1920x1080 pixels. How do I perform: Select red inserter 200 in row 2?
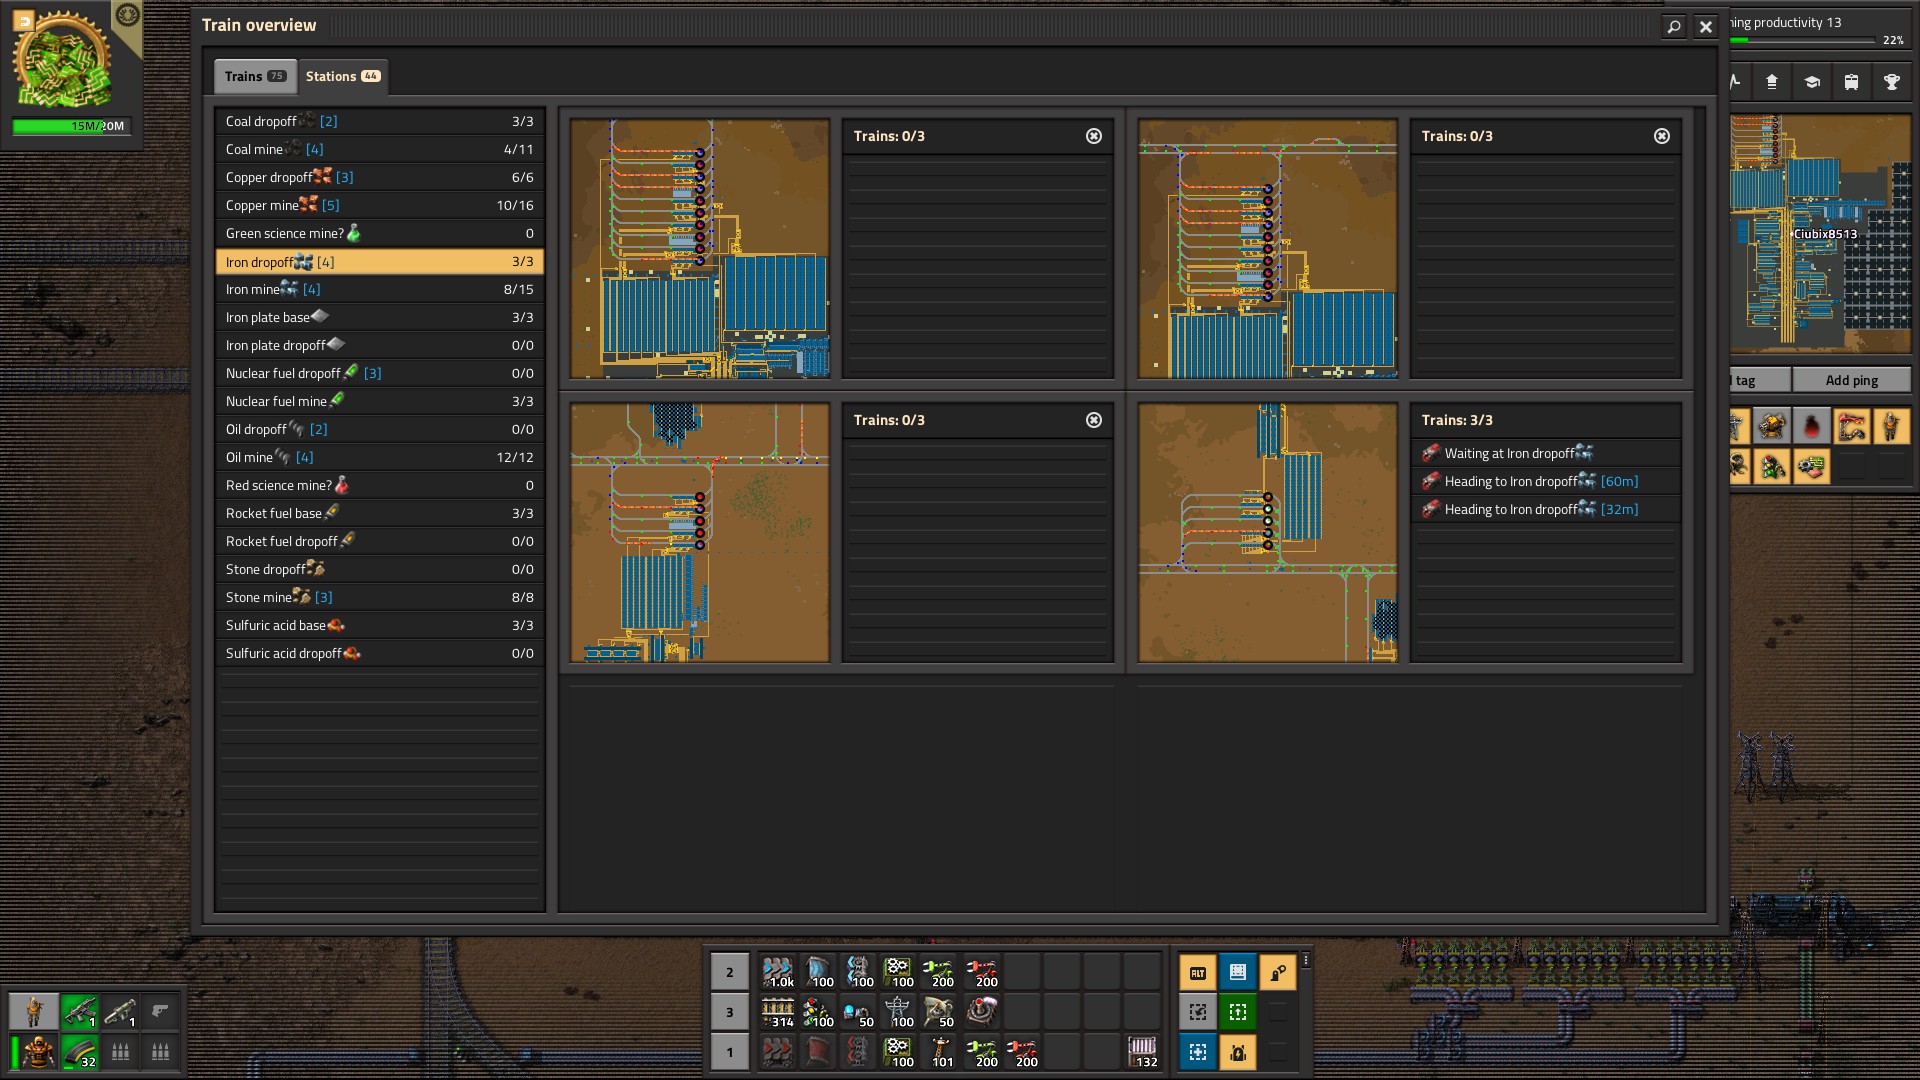(981, 971)
